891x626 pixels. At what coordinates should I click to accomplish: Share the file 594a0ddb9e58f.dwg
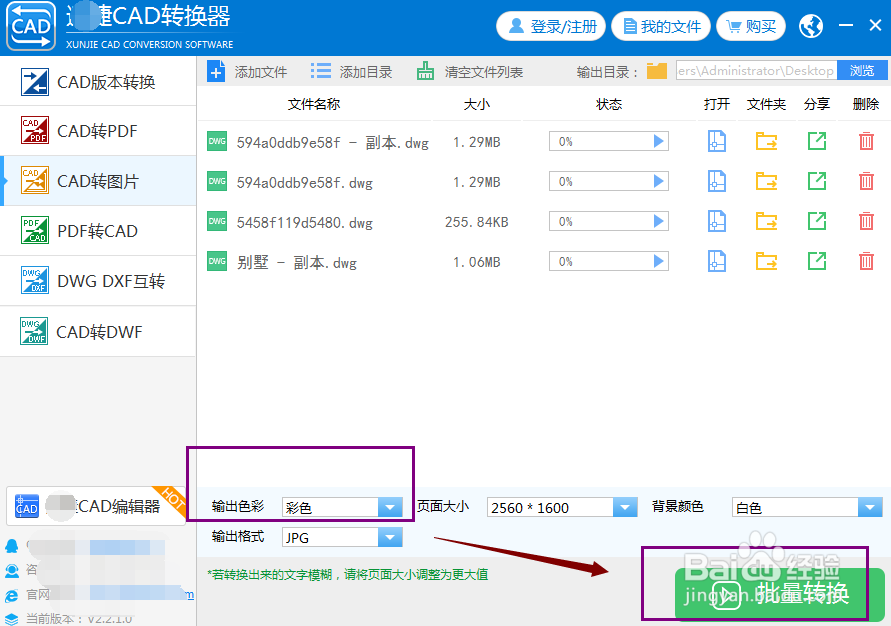tap(815, 181)
